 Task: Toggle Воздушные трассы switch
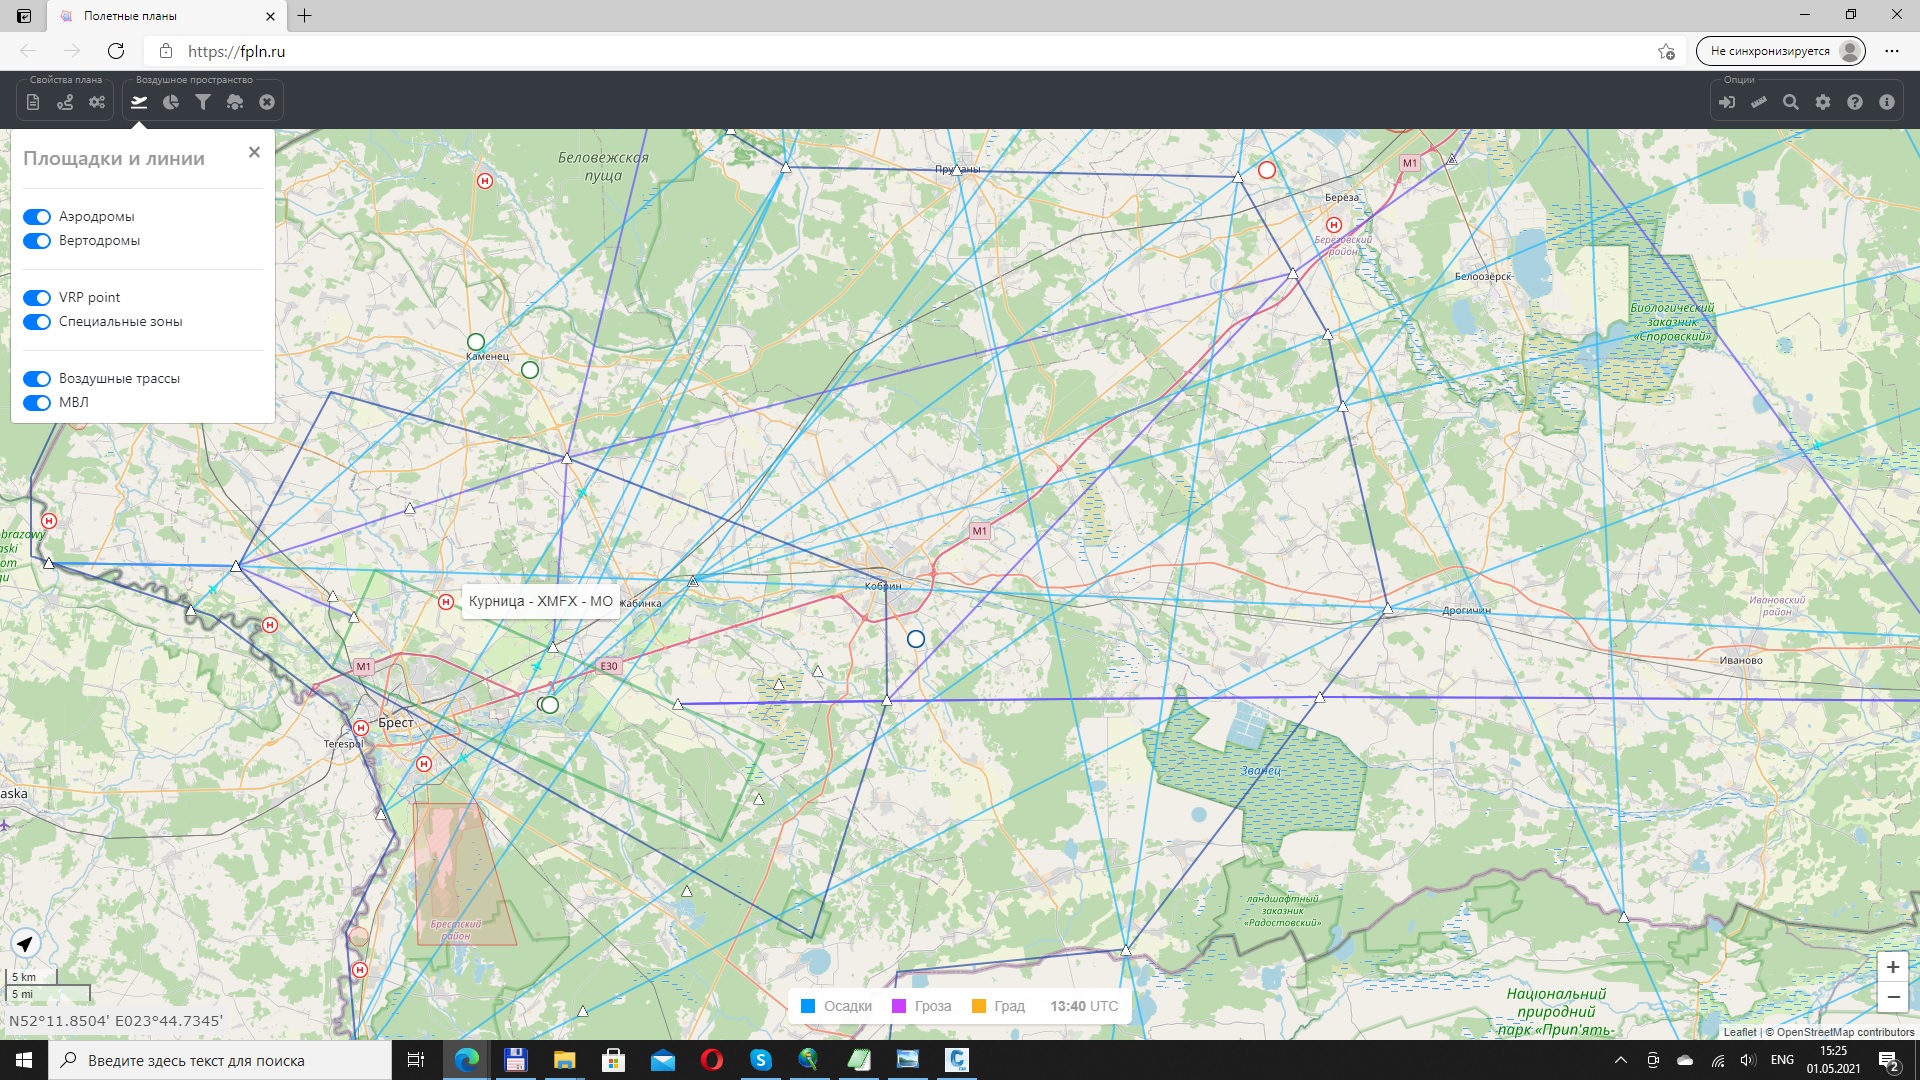point(37,379)
